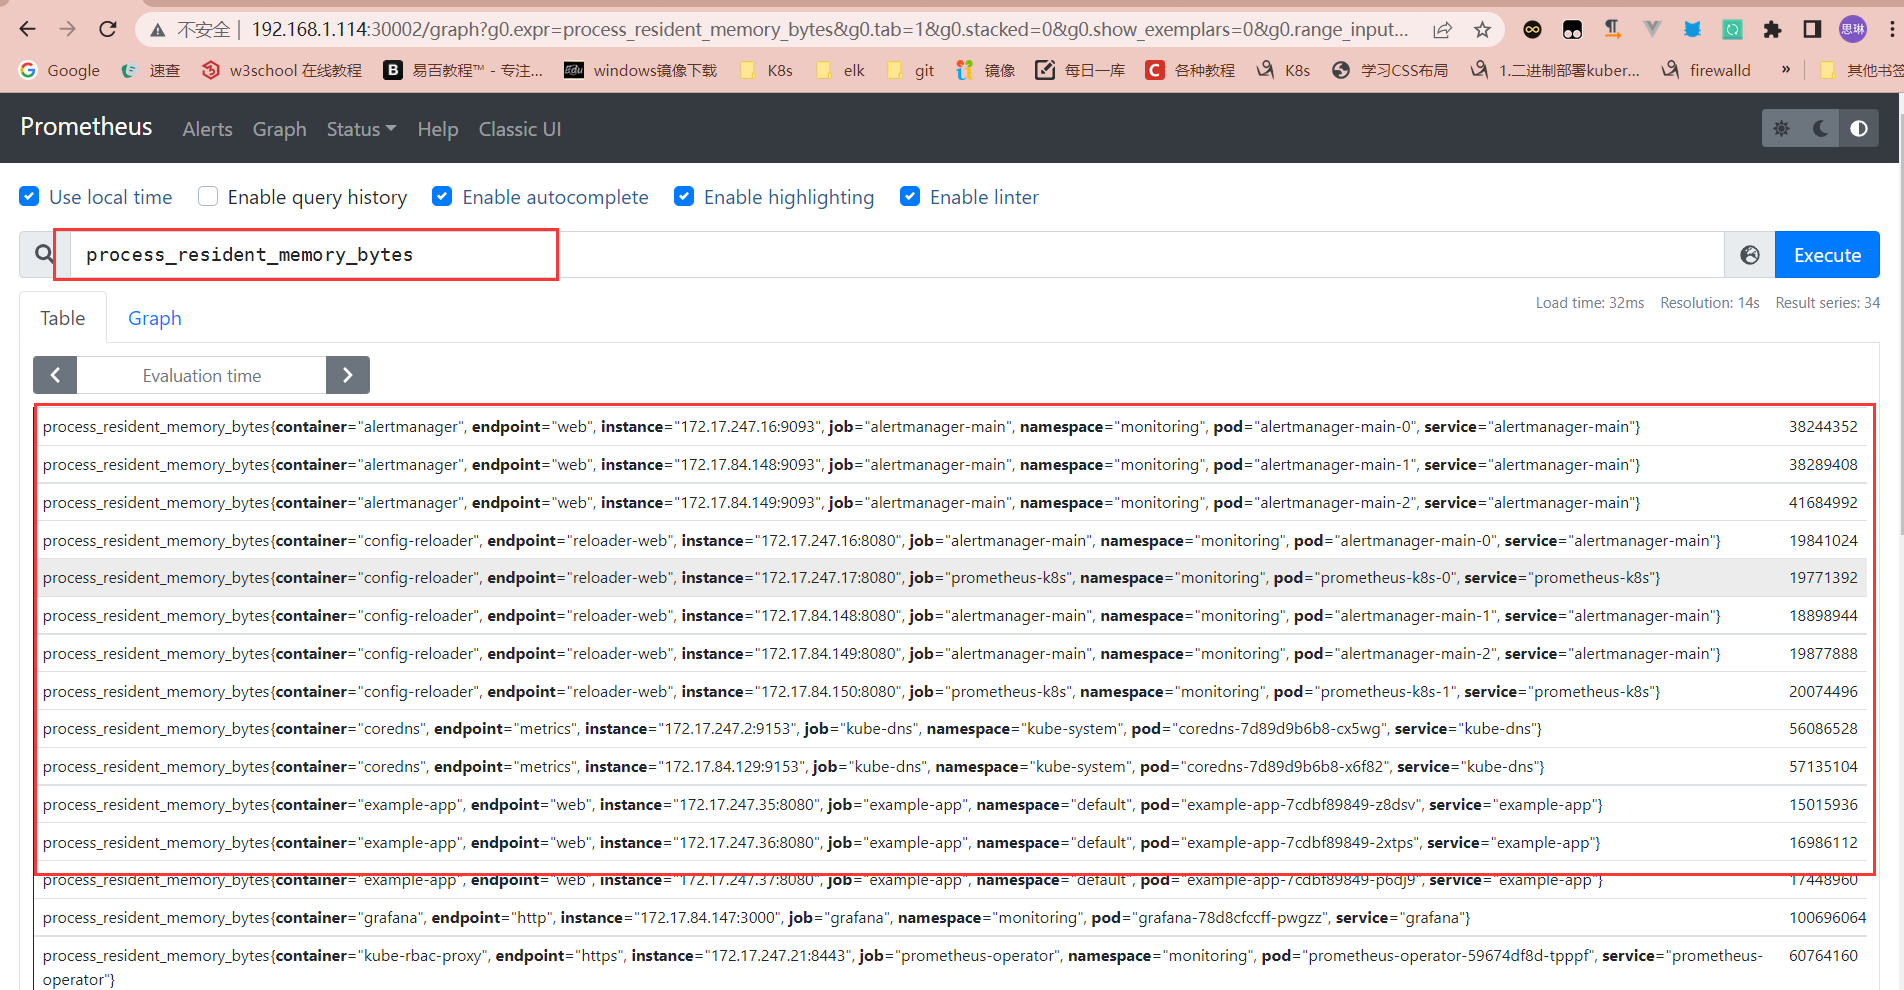
Task: Switch to the Graph results tab
Action: click(155, 318)
